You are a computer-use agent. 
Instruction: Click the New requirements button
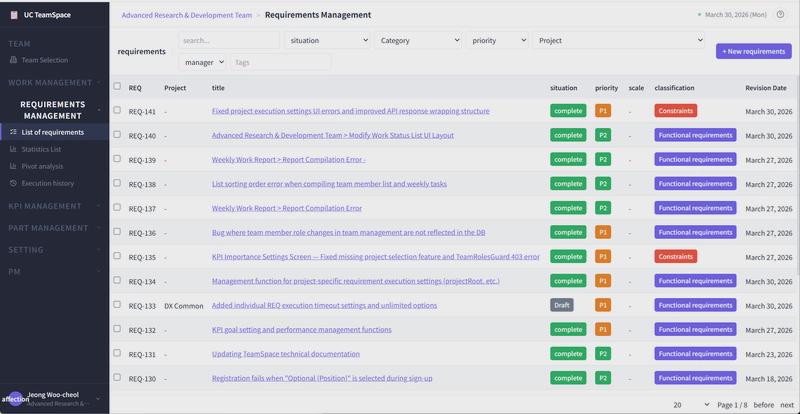tap(753, 51)
